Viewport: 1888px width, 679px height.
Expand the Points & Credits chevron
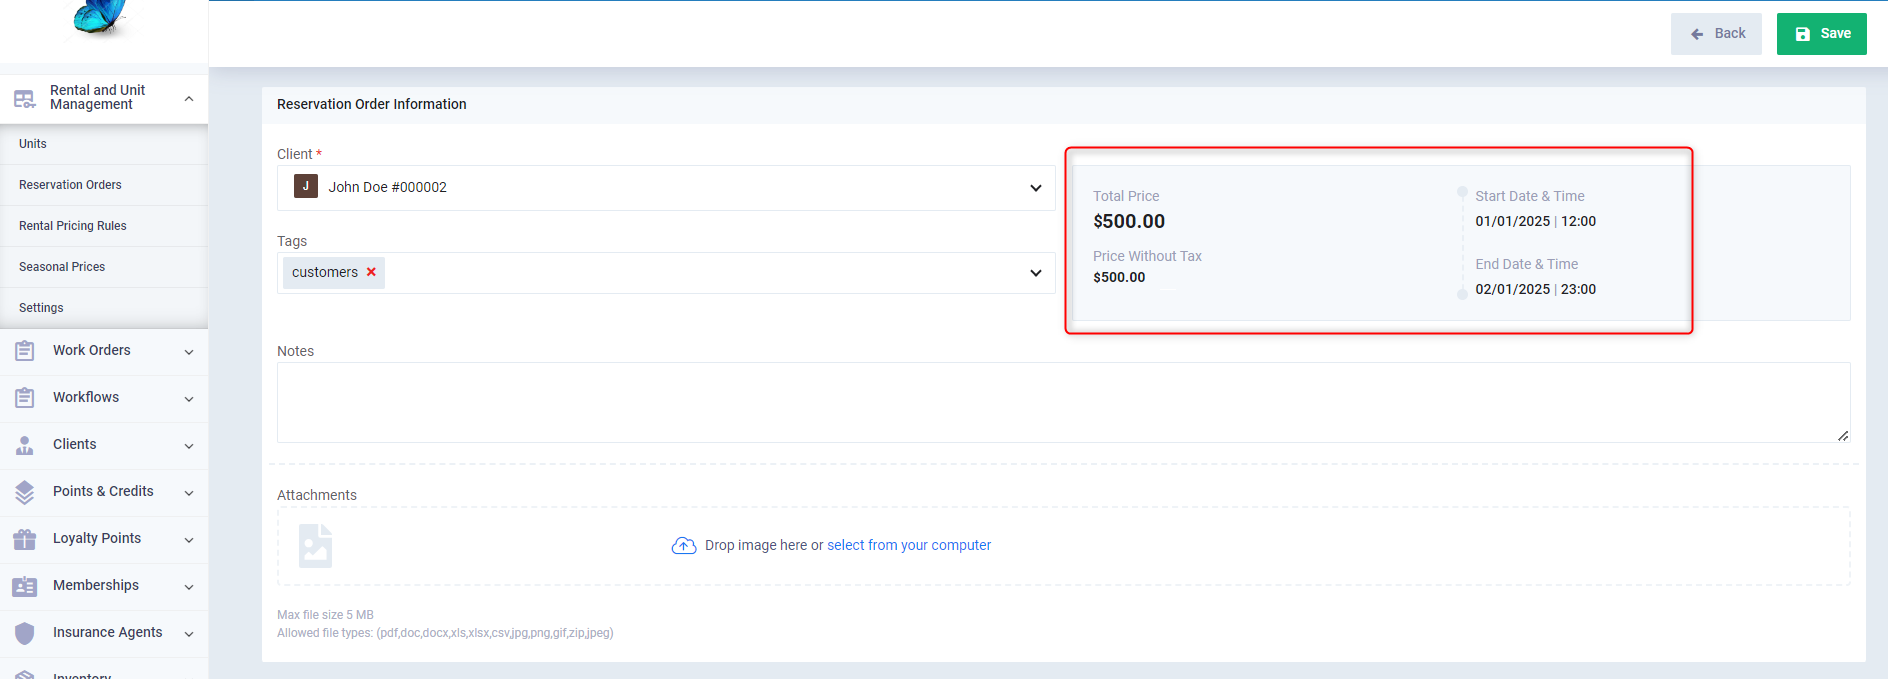189,493
